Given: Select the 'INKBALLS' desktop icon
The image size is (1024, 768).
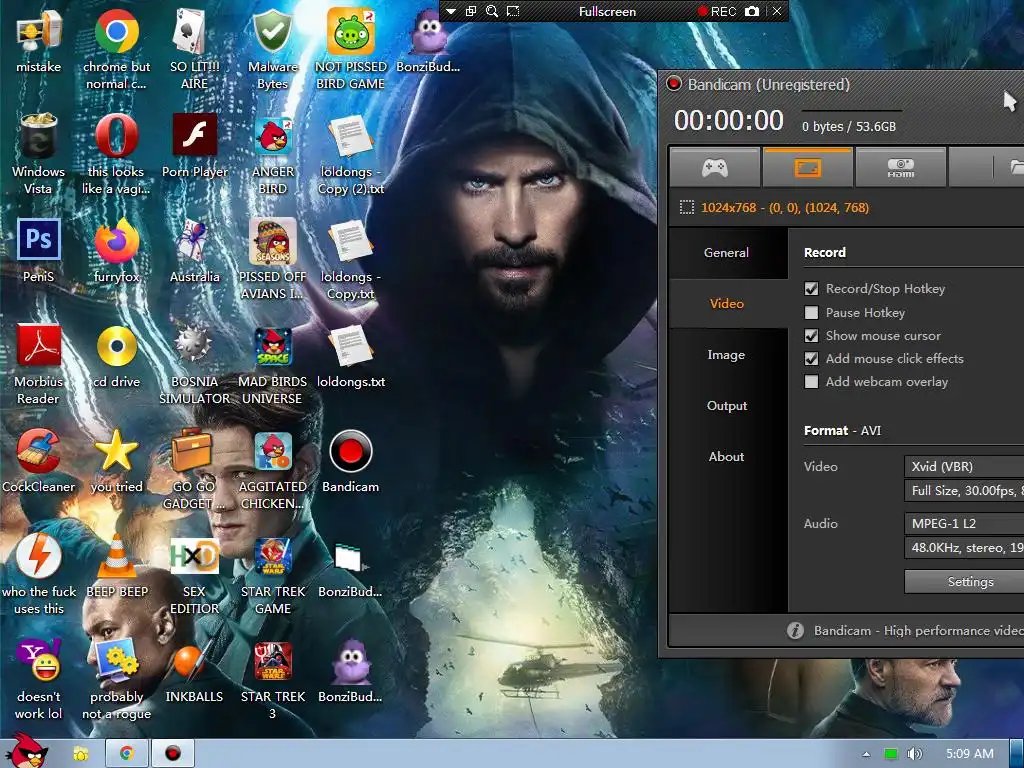Looking at the screenshot, I should point(194,671).
